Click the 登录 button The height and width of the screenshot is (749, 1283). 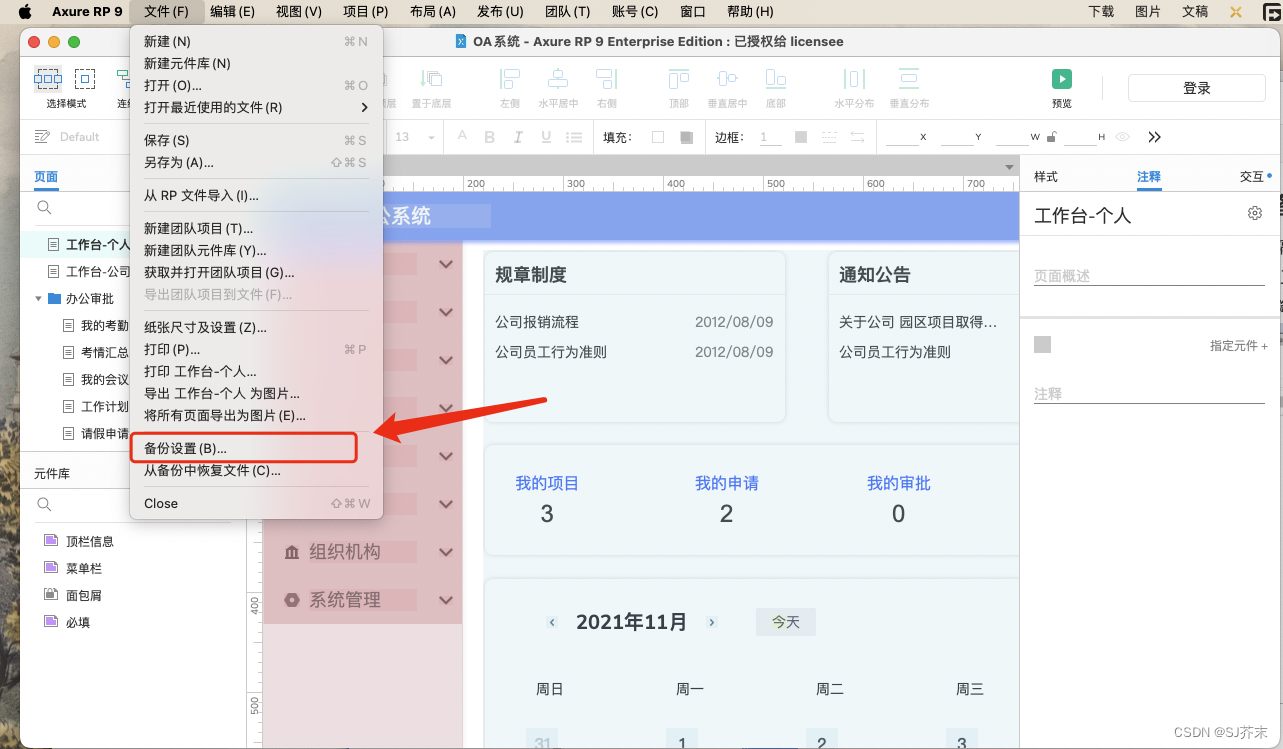click(x=1197, y=88)
